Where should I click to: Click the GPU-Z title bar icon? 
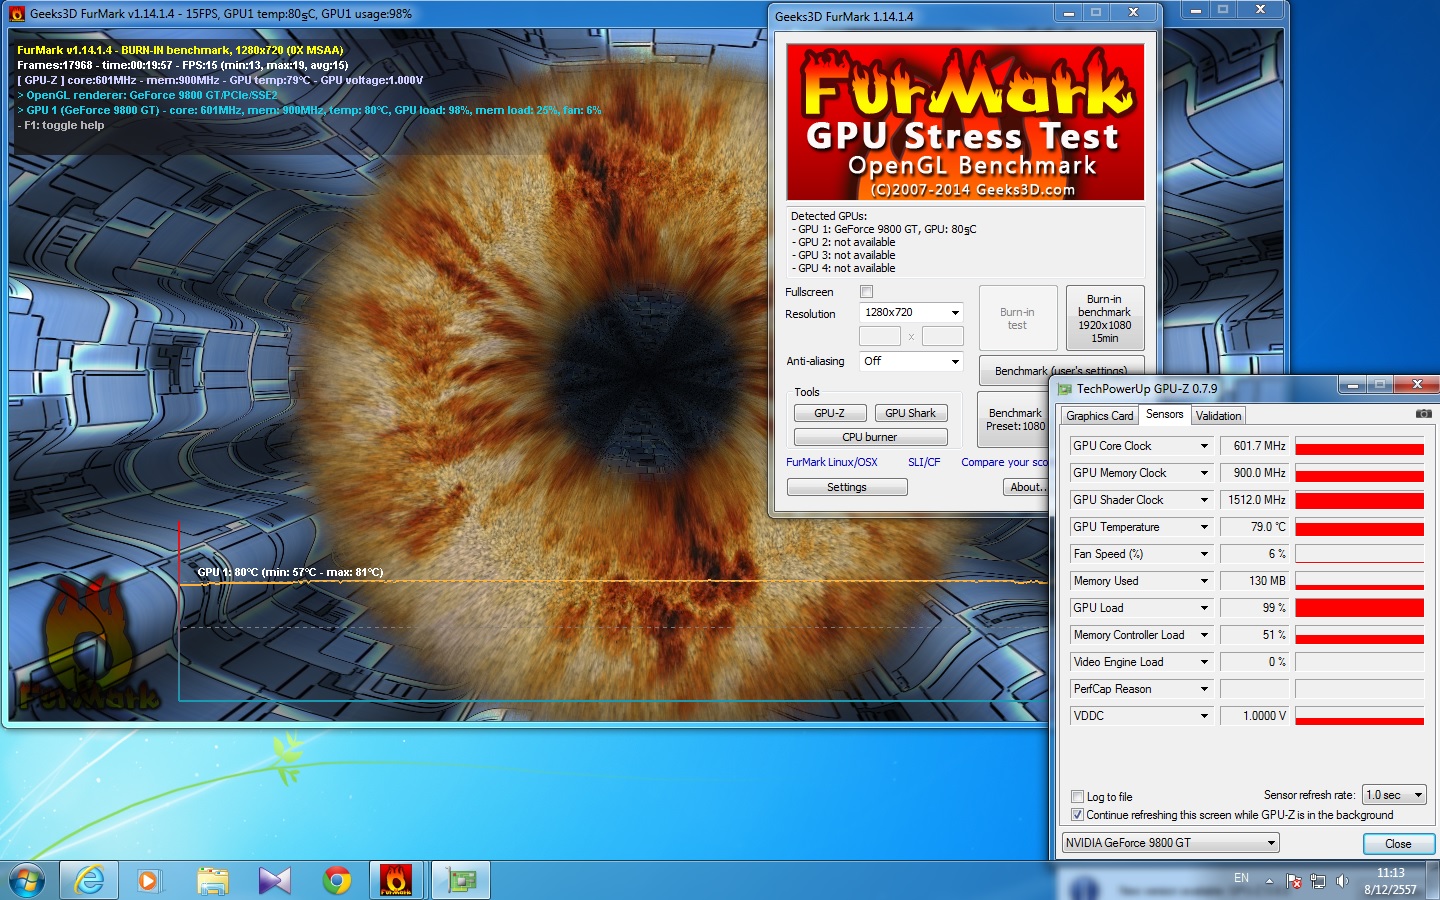click(1065, 389)
